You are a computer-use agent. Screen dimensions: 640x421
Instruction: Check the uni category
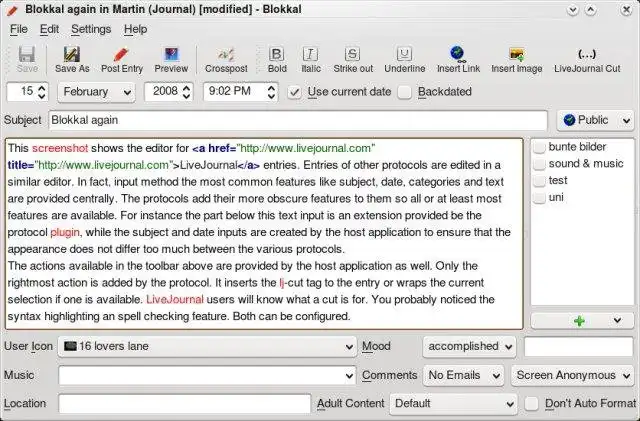539,197
